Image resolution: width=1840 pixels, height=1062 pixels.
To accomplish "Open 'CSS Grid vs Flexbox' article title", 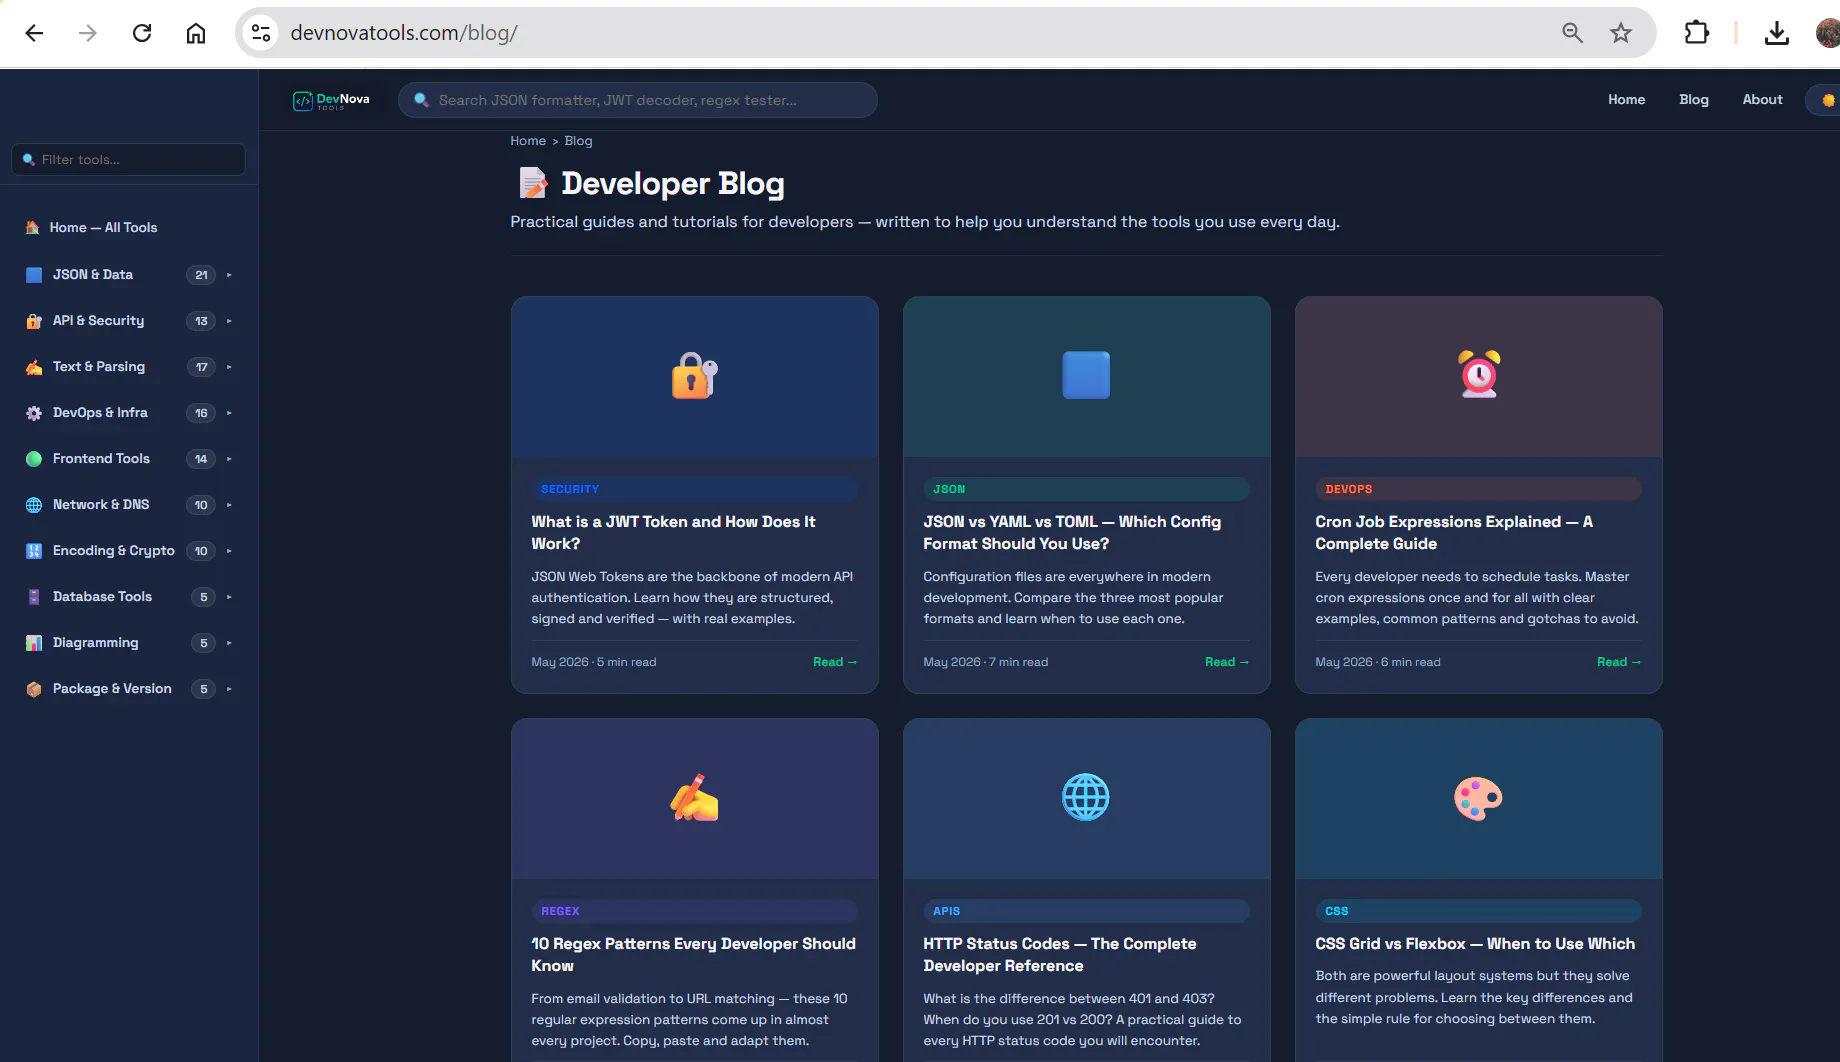I will (1475, 944).
